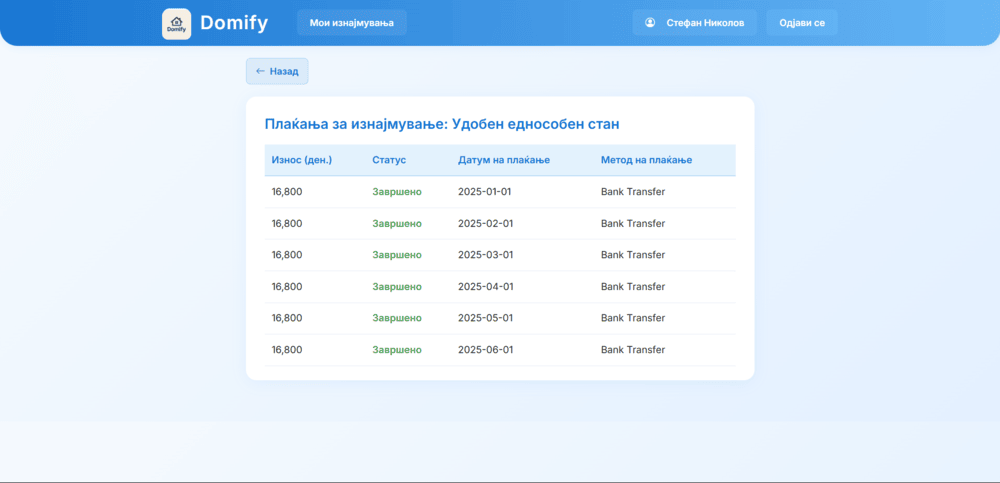
Task: Click Bank Transfer in the 2025-04-01 row
Action: click(x=632, y=287)
